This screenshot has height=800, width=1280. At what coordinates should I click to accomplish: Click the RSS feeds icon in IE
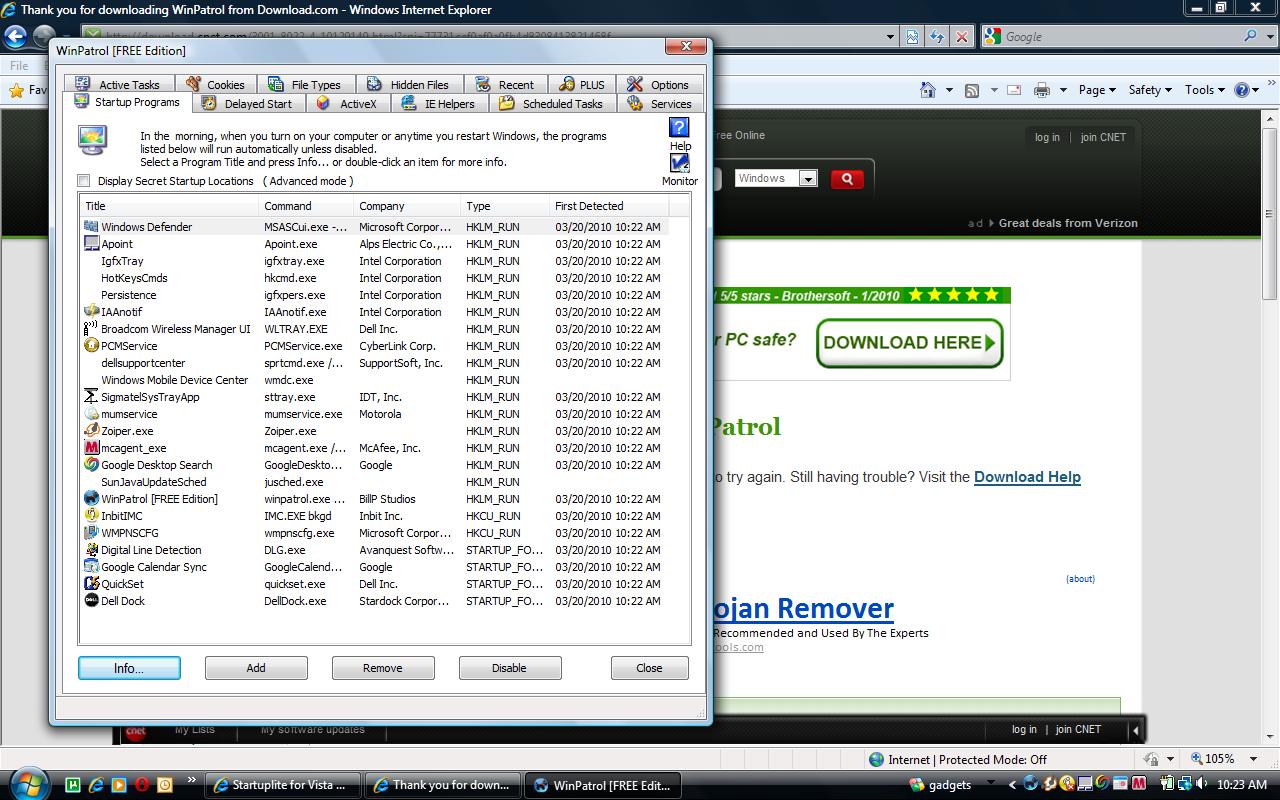[x=971, y=90]
